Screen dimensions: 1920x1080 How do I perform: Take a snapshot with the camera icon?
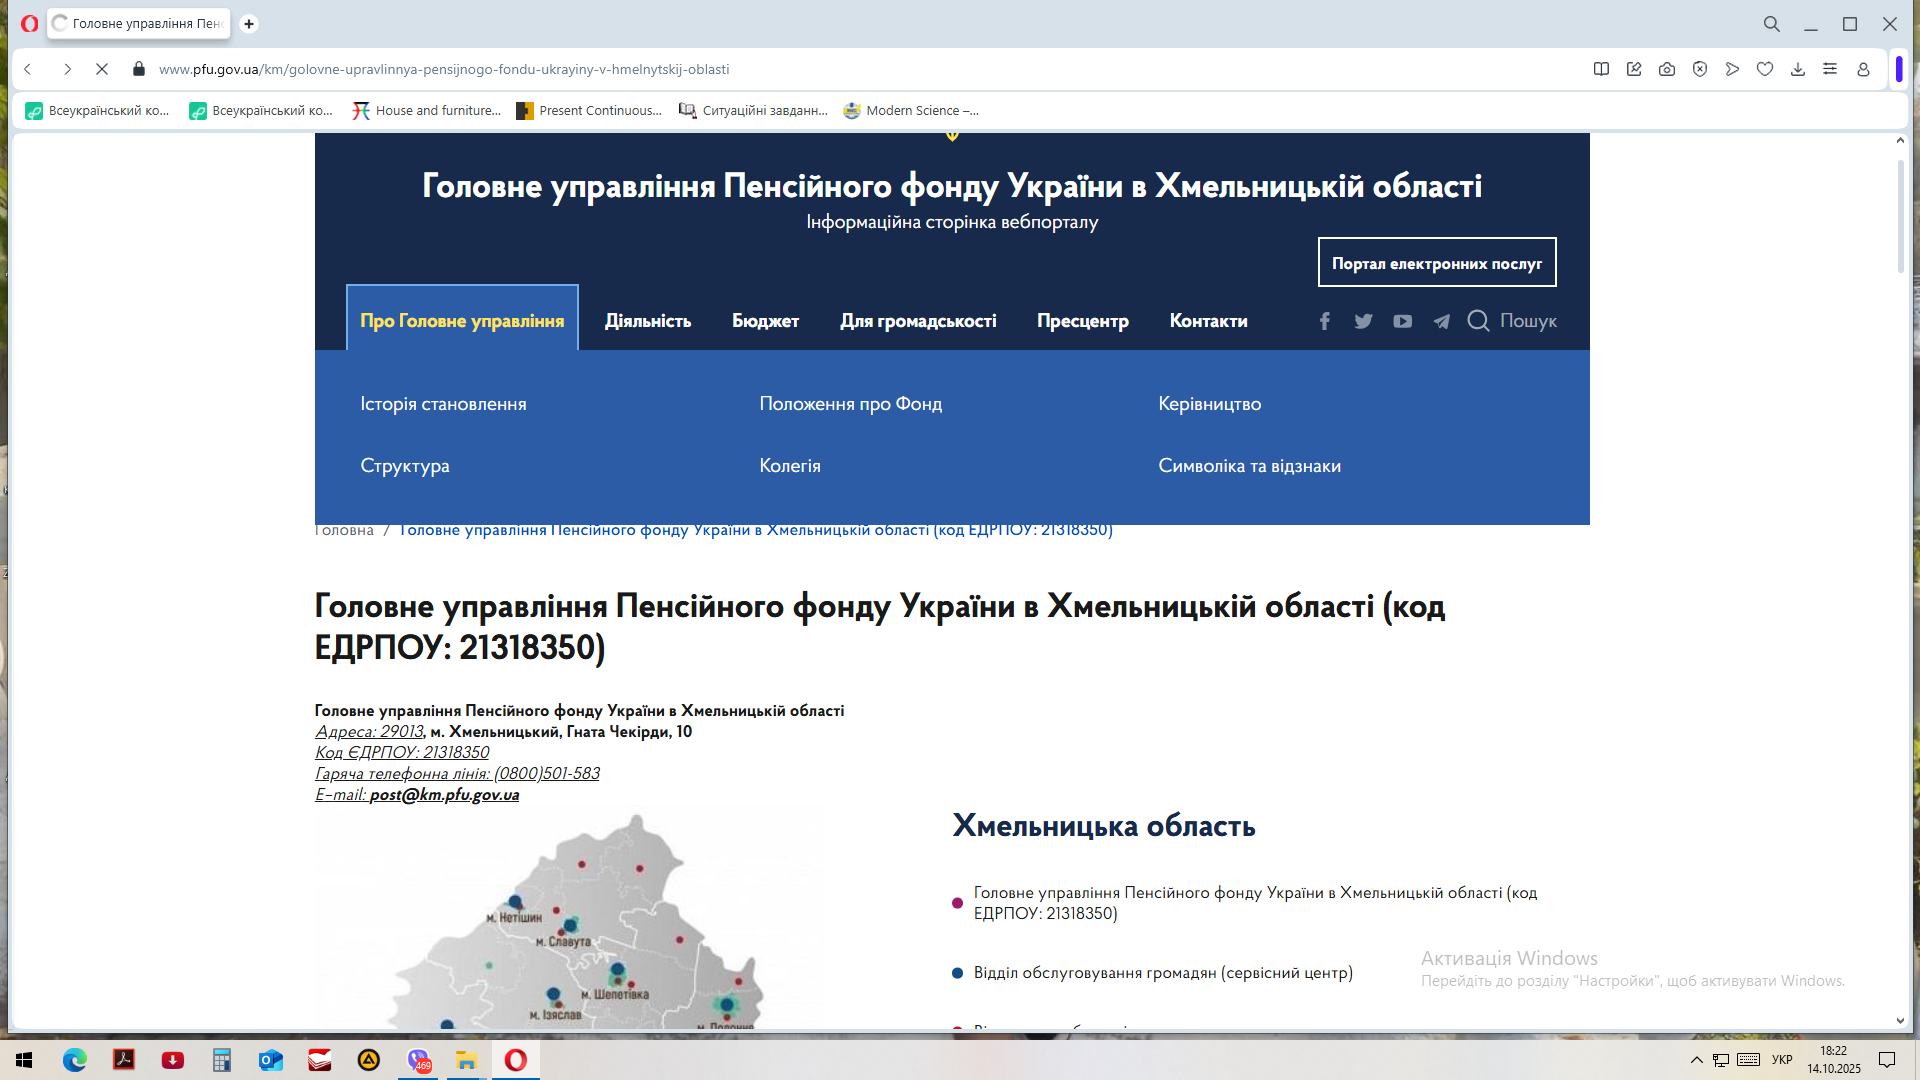coord(1666,69)
